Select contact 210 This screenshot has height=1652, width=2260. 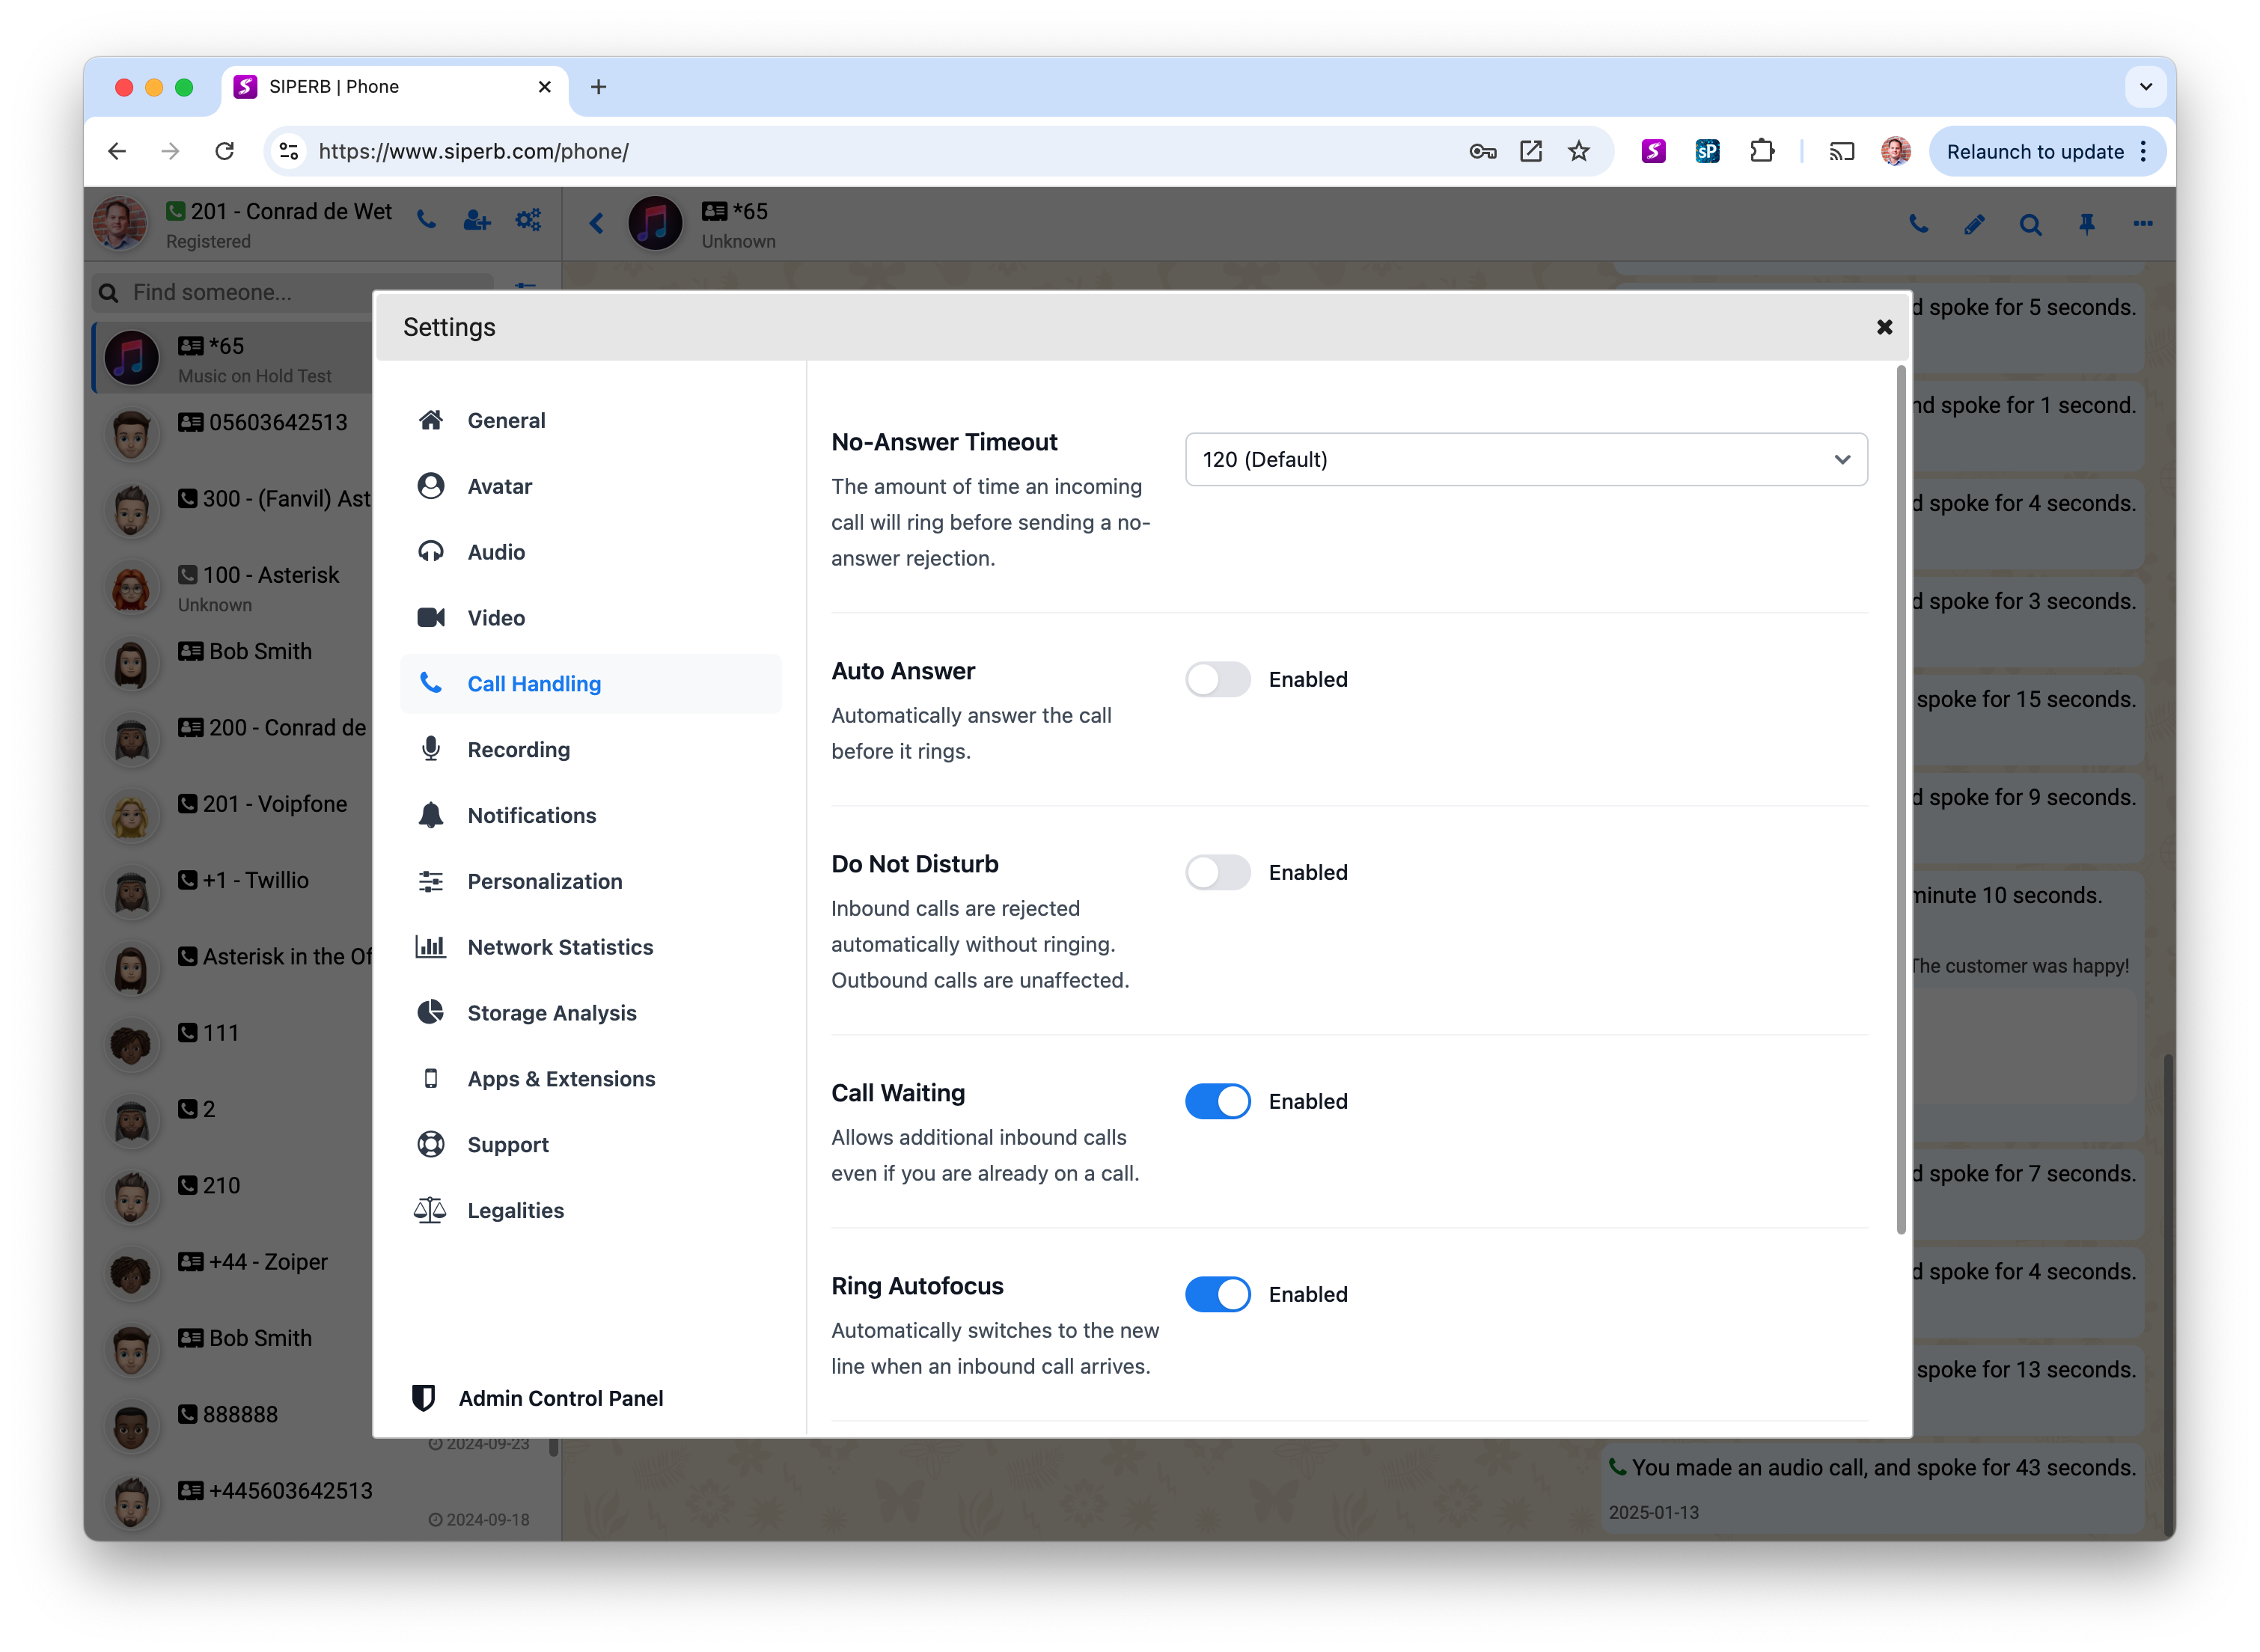click(232, 1197)
